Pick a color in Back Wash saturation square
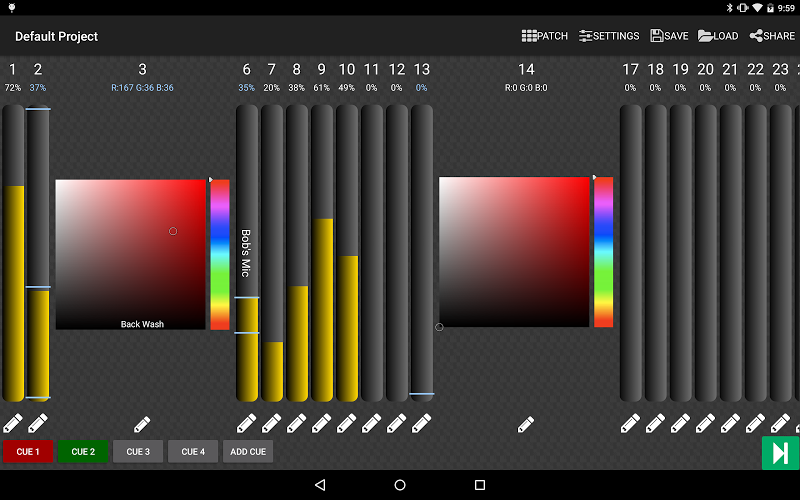This screenshot has width=800, height=500. click(x=131, y=254)
